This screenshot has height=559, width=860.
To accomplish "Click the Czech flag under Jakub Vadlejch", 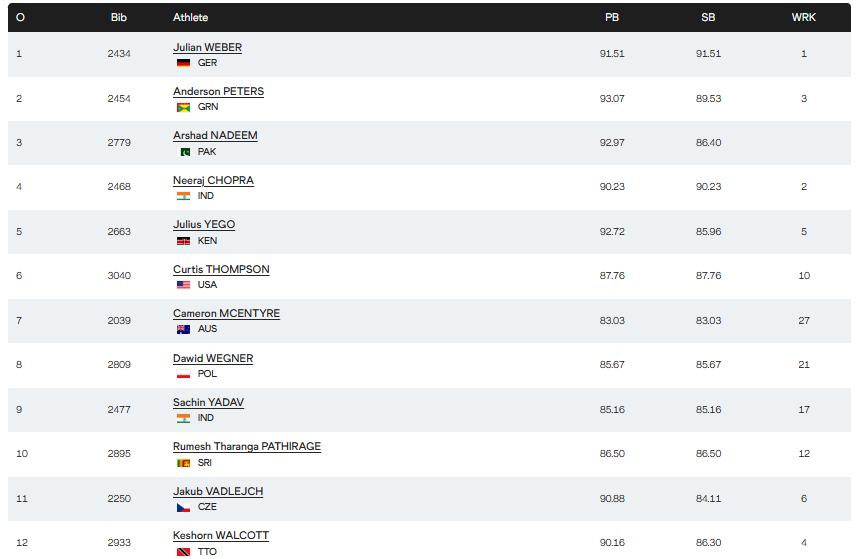I will (183, 507).
